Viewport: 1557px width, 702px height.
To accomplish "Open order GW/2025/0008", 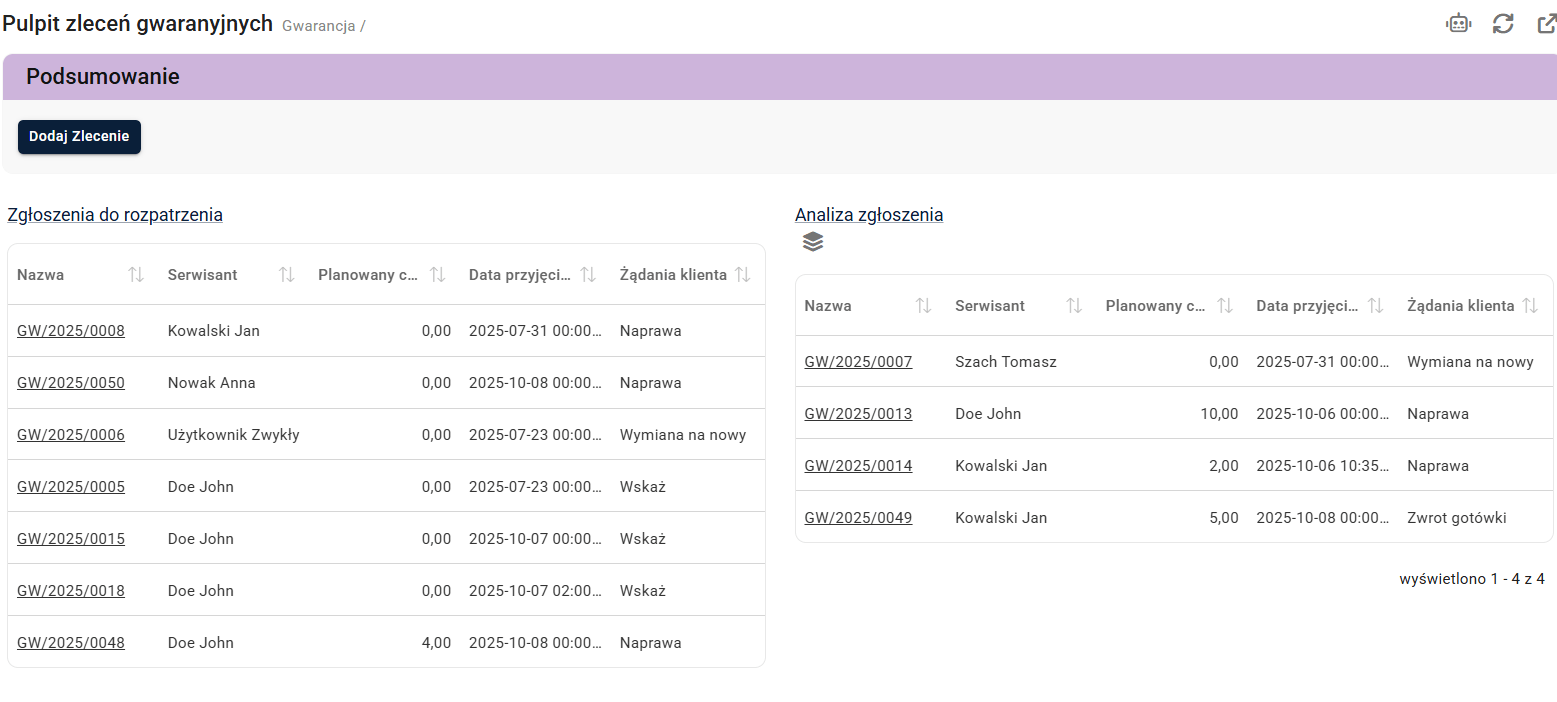I will [x=71, y=331].
